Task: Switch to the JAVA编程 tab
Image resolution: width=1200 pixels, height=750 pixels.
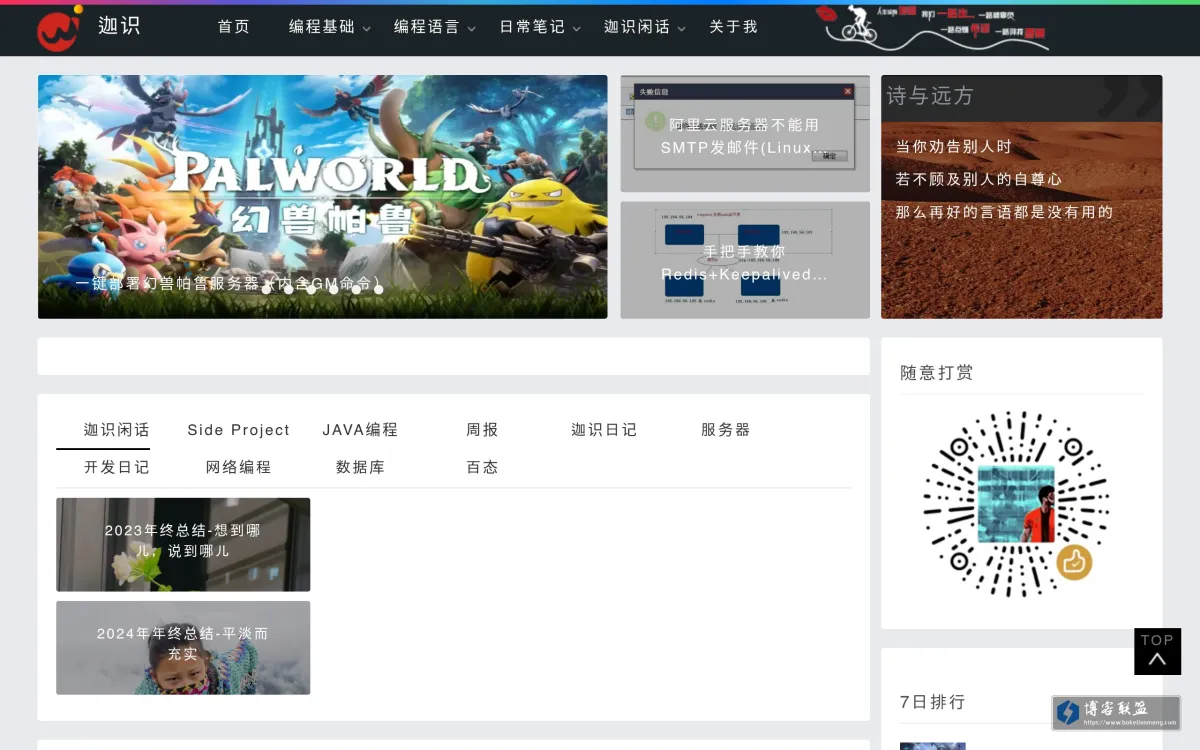Action: (360, 430)
